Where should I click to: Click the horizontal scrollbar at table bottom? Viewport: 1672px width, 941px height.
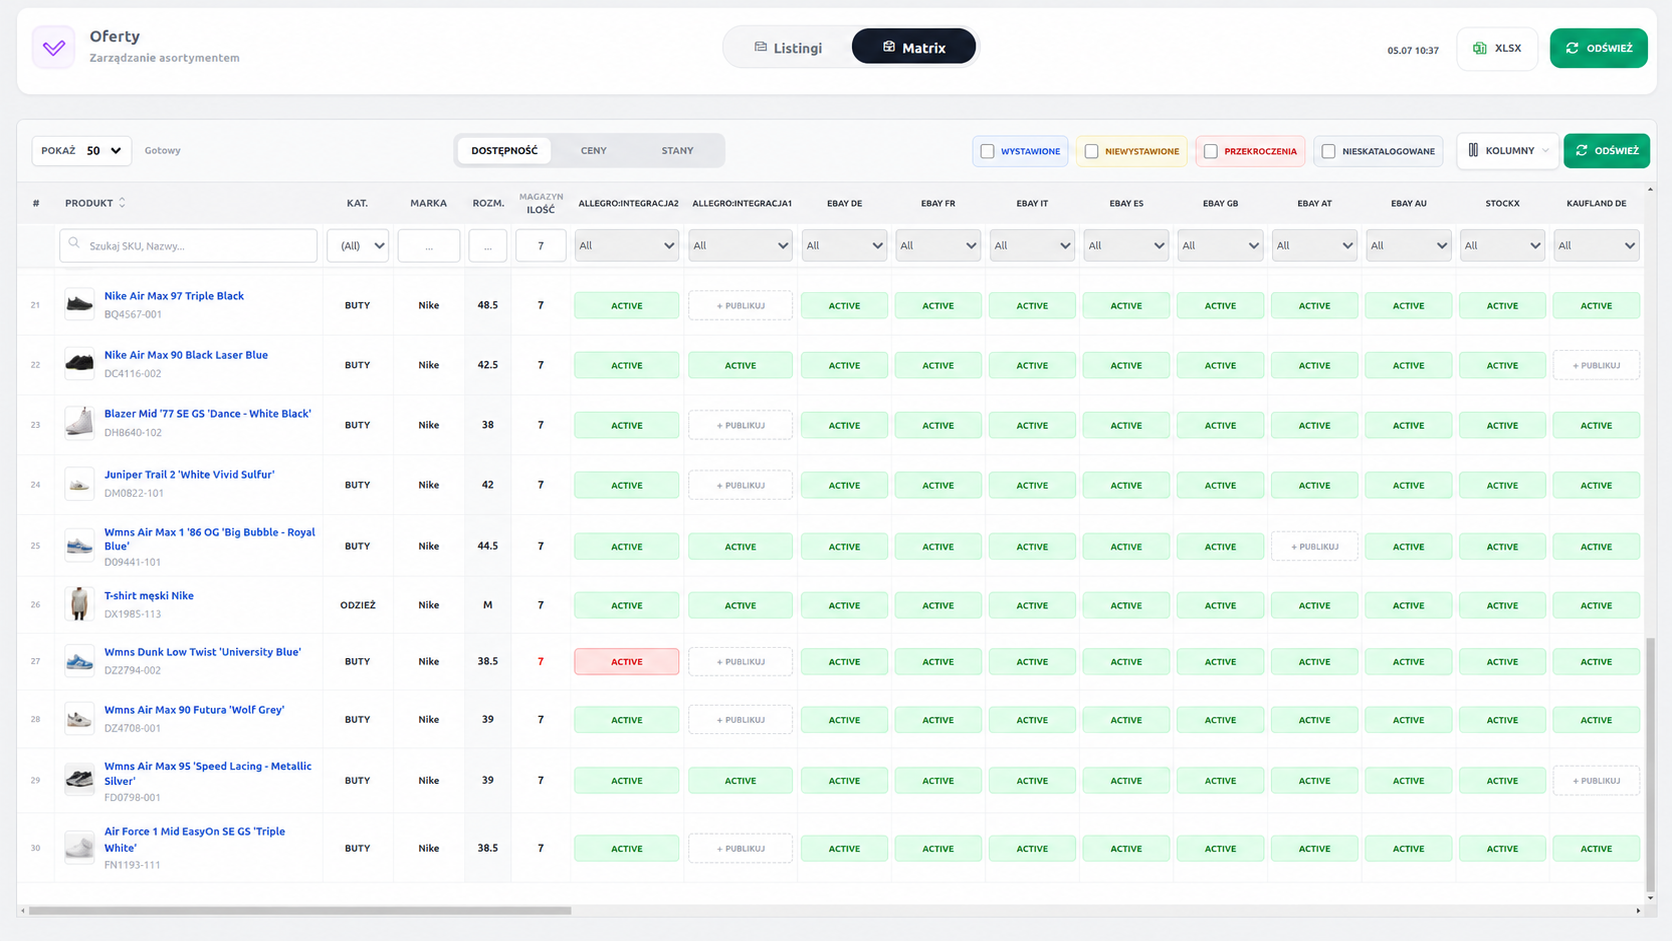coord(300,911)
